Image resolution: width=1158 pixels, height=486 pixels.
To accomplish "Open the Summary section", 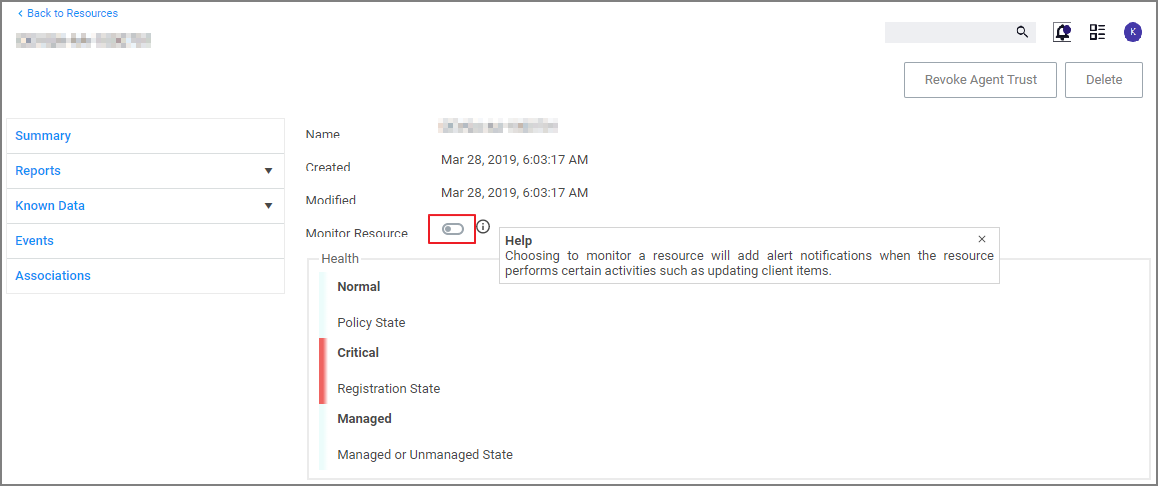I will (x=145, y=136).
